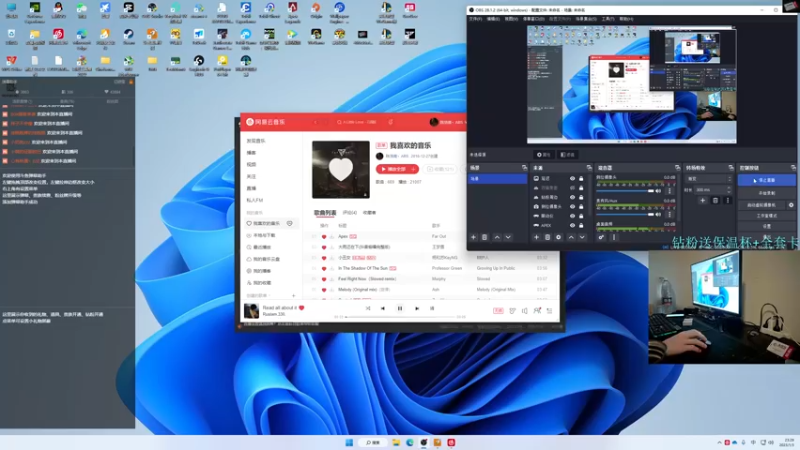Show hidden system tray icons chevron
Screen dimensions: 800x450
[x=719, y=442]
